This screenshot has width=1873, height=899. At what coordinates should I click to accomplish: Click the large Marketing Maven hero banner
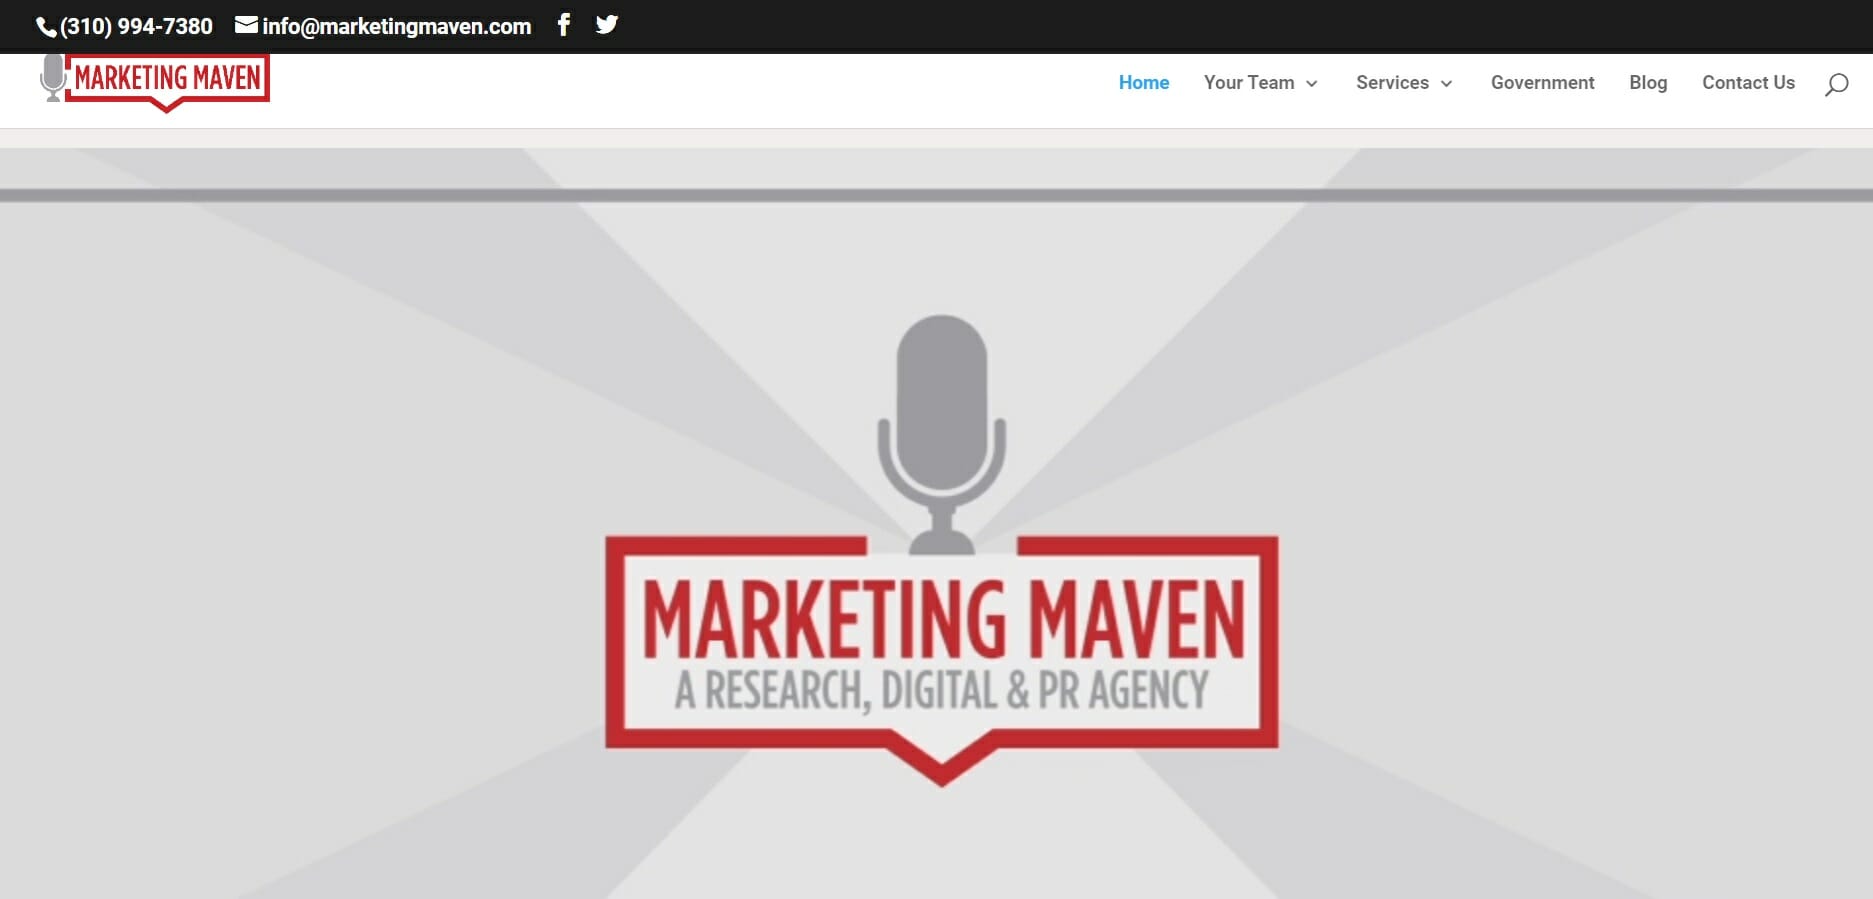point(941,551)
